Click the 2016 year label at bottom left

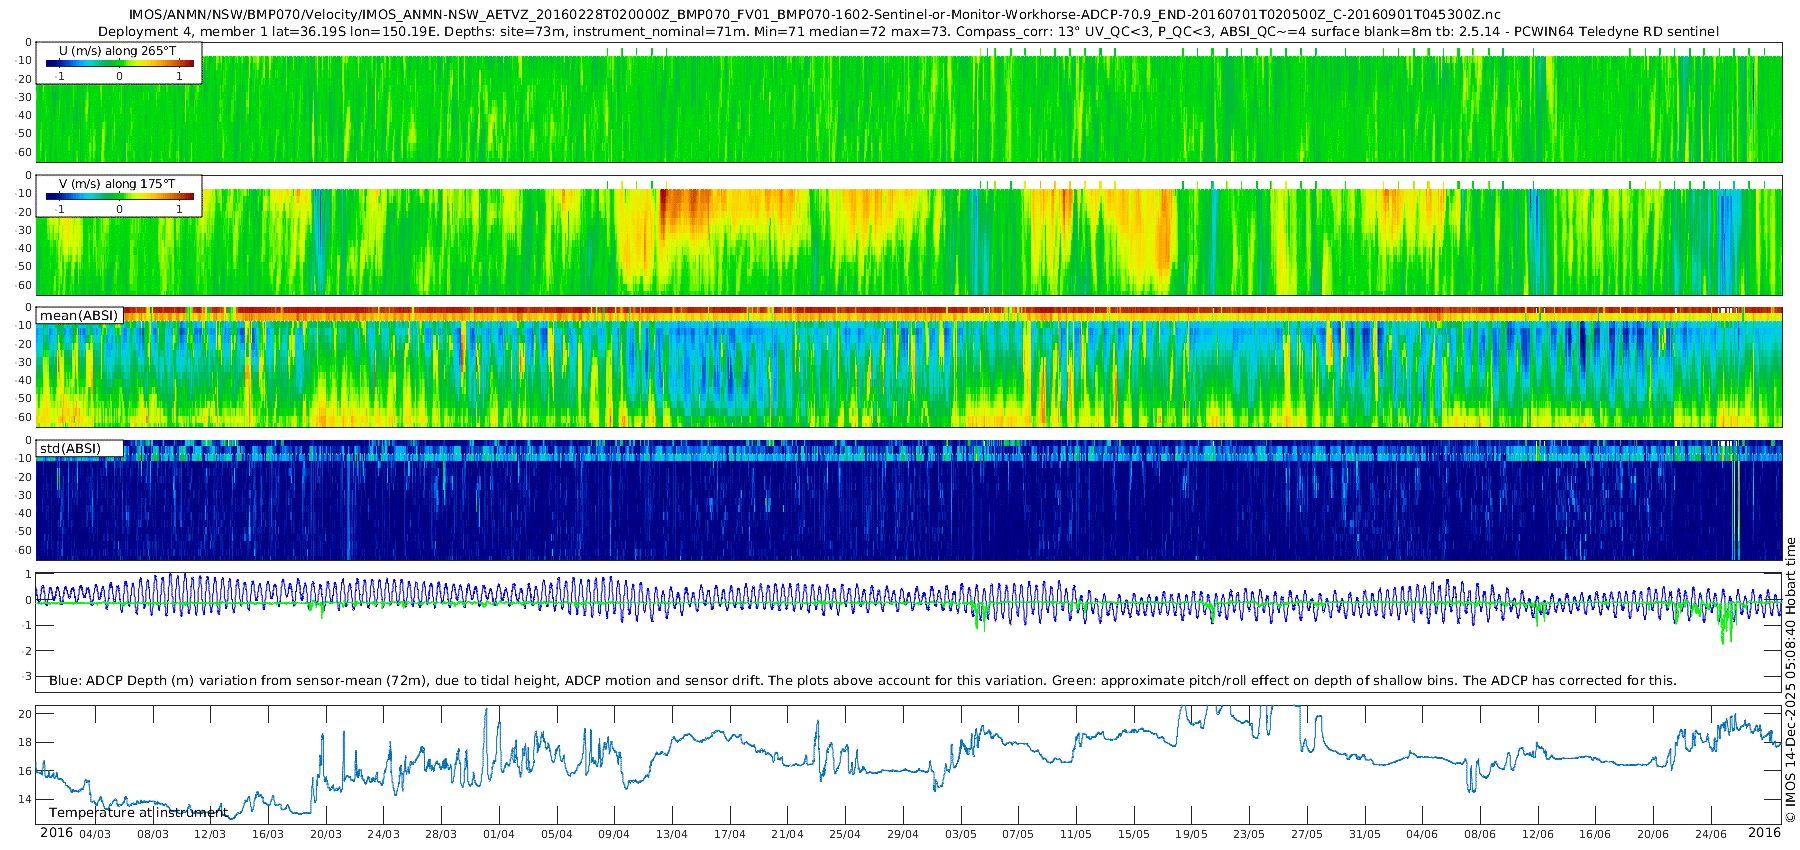click(x=56, y=833)
